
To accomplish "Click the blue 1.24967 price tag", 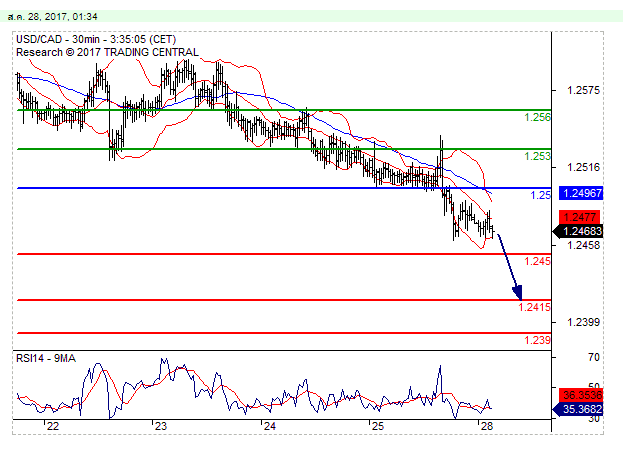I will point(581,193).
